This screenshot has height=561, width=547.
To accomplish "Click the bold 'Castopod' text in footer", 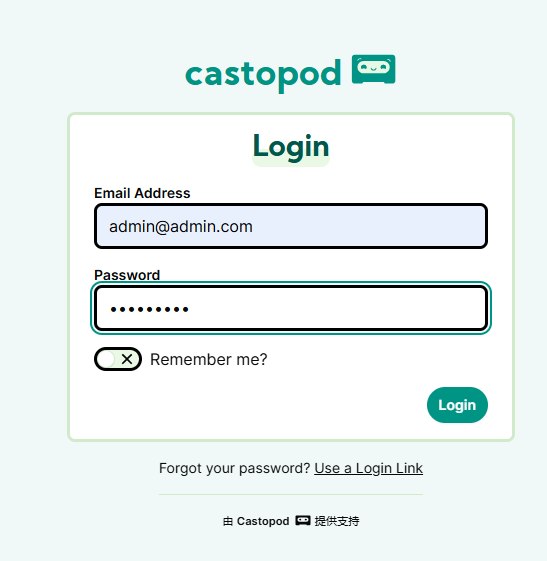I will click(263, 521).
